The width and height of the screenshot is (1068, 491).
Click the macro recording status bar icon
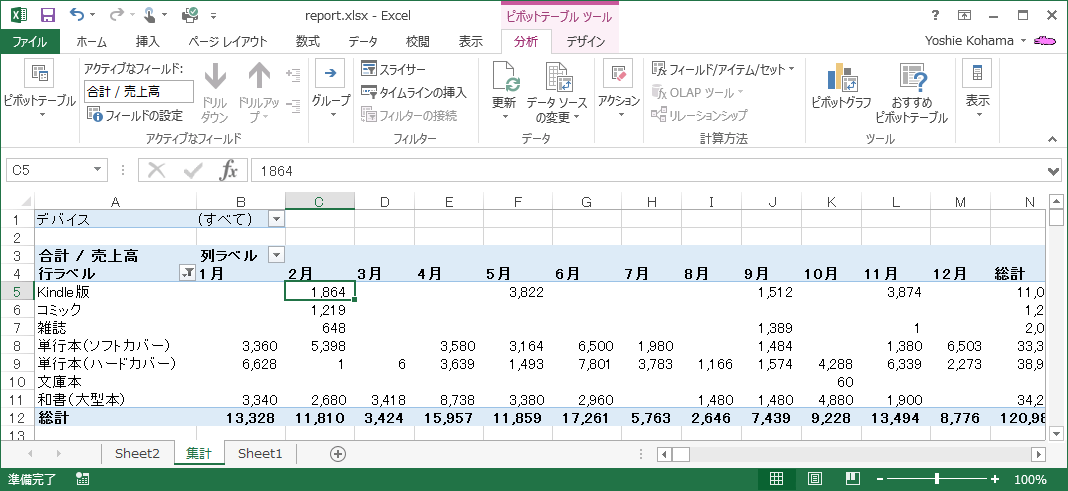[82, 479]
